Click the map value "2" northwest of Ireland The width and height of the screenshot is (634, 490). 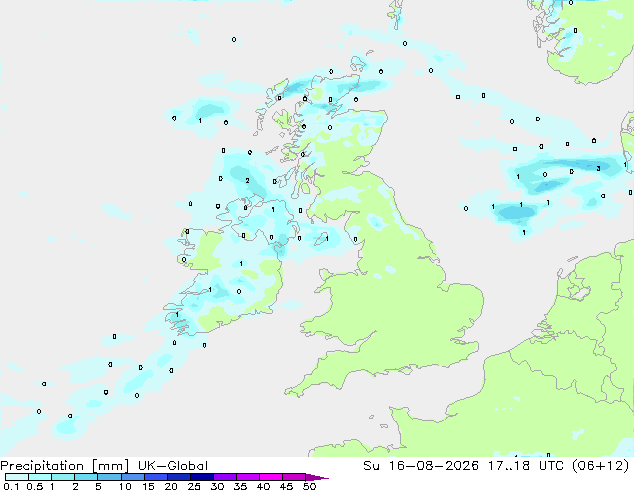(247, 180)
